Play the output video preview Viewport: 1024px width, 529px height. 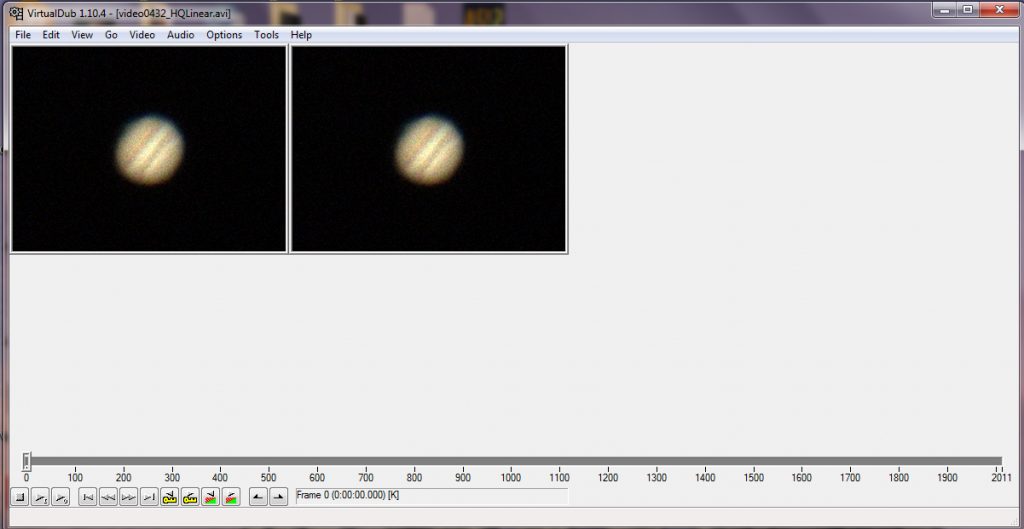(x=60, y=498)
